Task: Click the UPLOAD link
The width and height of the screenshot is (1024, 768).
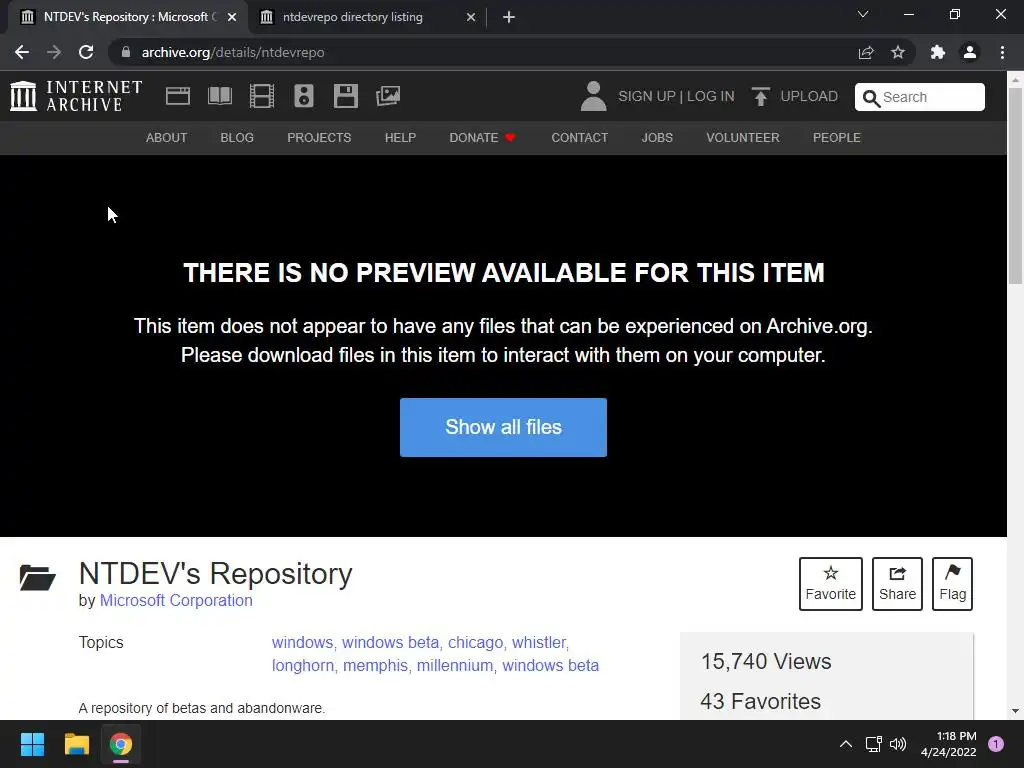Action: (x=809, y=96)
